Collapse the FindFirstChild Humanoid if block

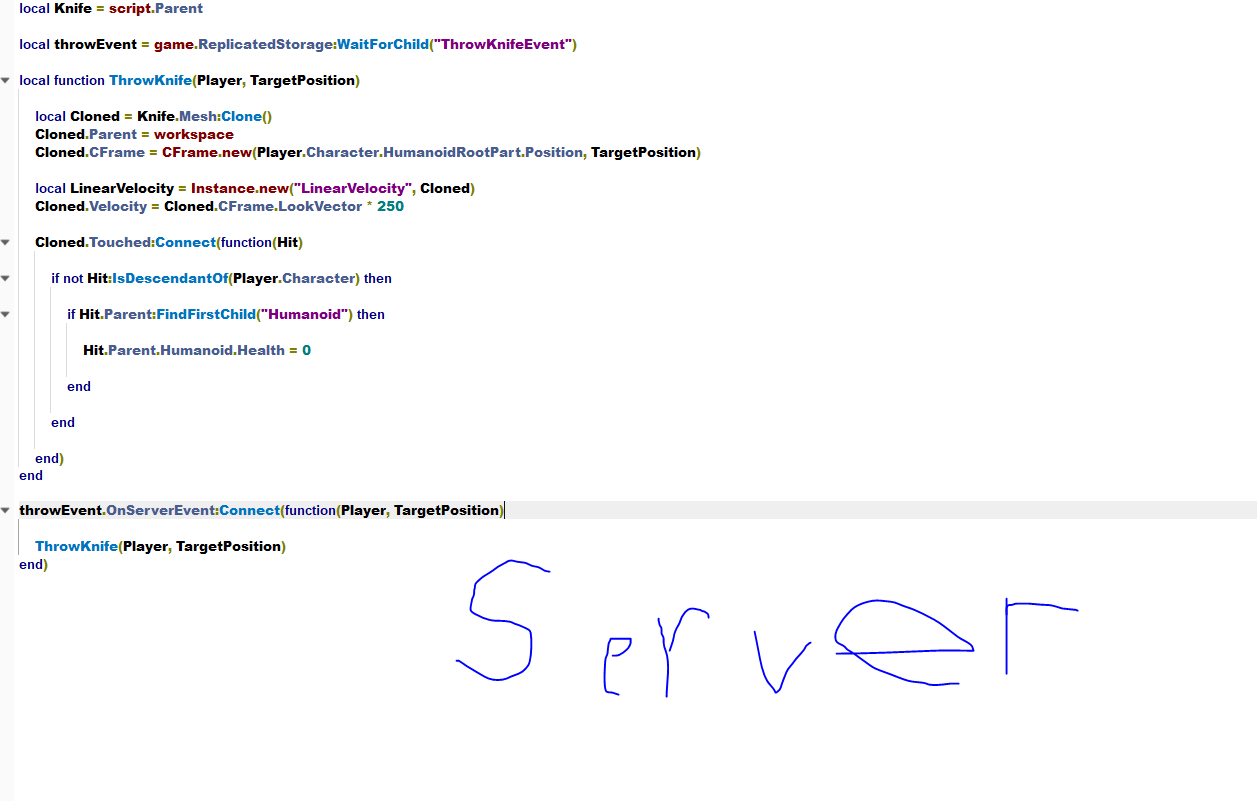coord(6,314)
